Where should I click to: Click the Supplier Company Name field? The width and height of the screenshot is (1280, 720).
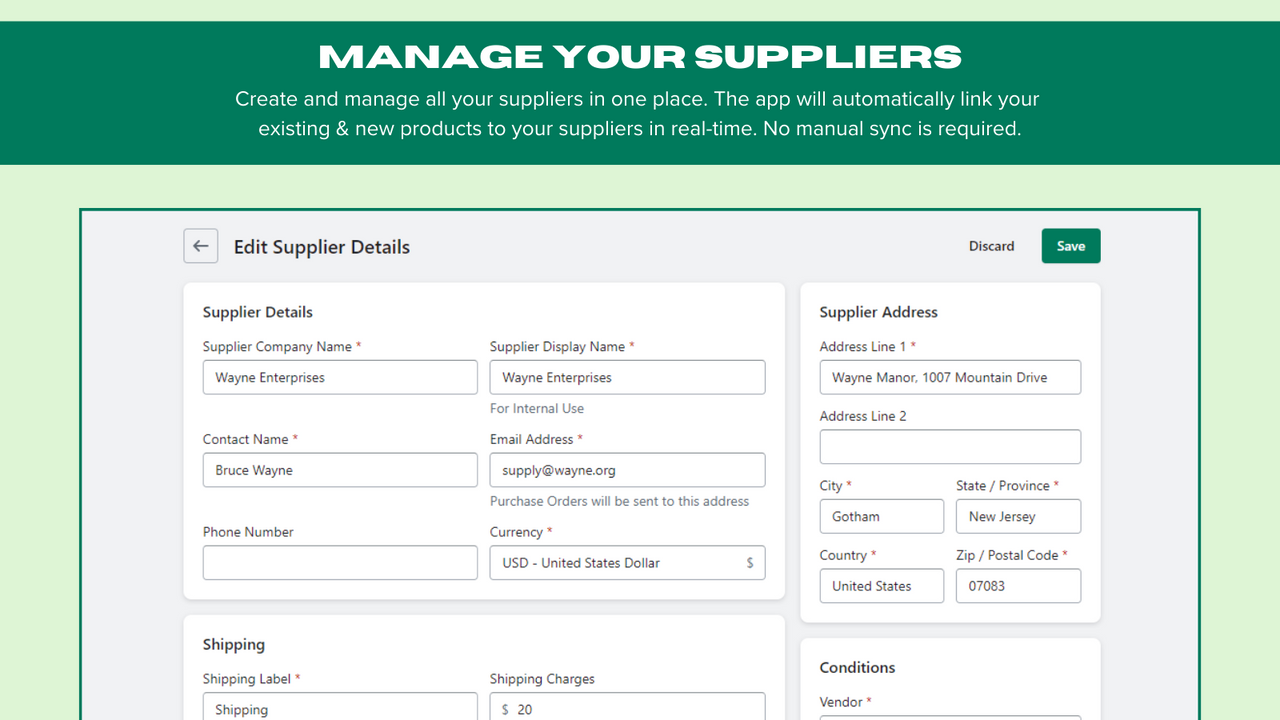point(340,377)
